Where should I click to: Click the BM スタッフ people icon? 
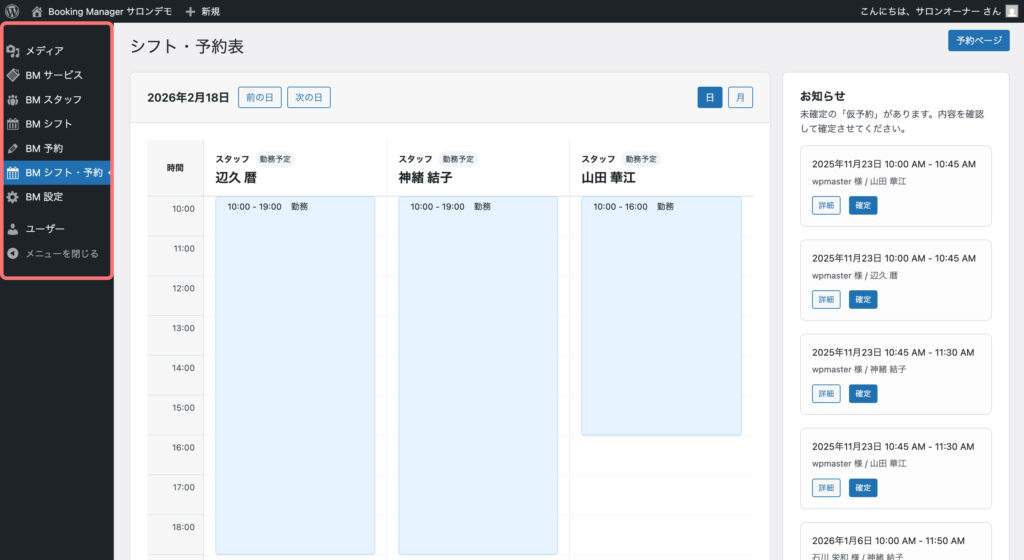[x=13, y=100]
